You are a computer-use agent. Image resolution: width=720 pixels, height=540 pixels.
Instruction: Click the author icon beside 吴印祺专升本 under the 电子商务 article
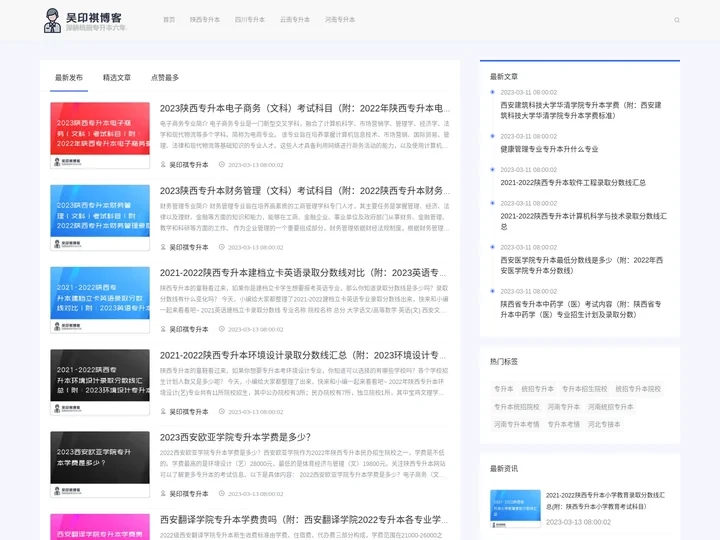tap(163, 164)
